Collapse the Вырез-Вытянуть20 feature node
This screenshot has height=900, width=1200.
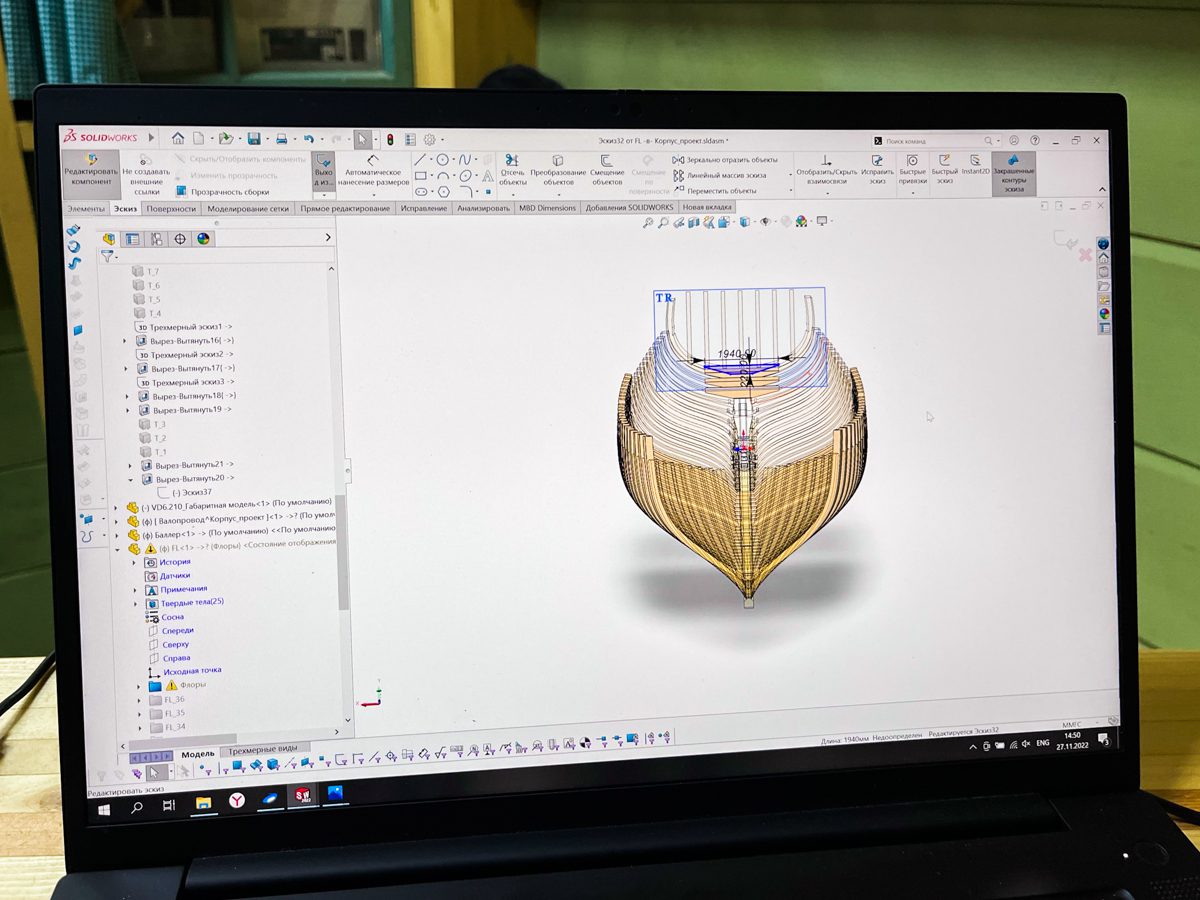pos(131,479)
